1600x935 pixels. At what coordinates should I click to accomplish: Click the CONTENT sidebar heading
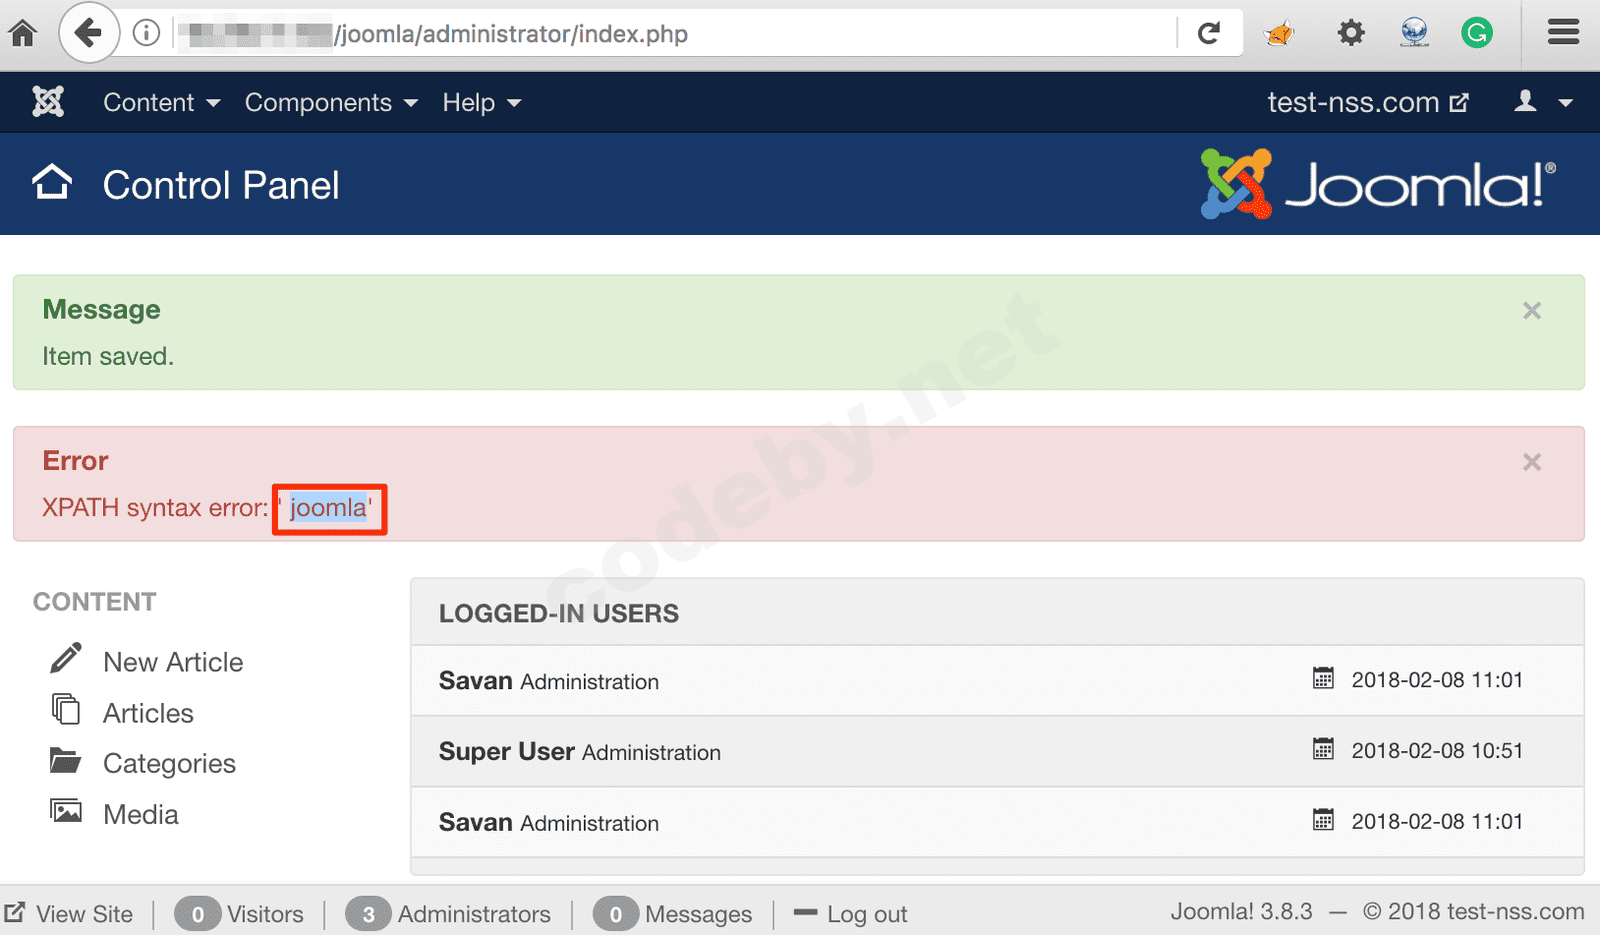95,602
